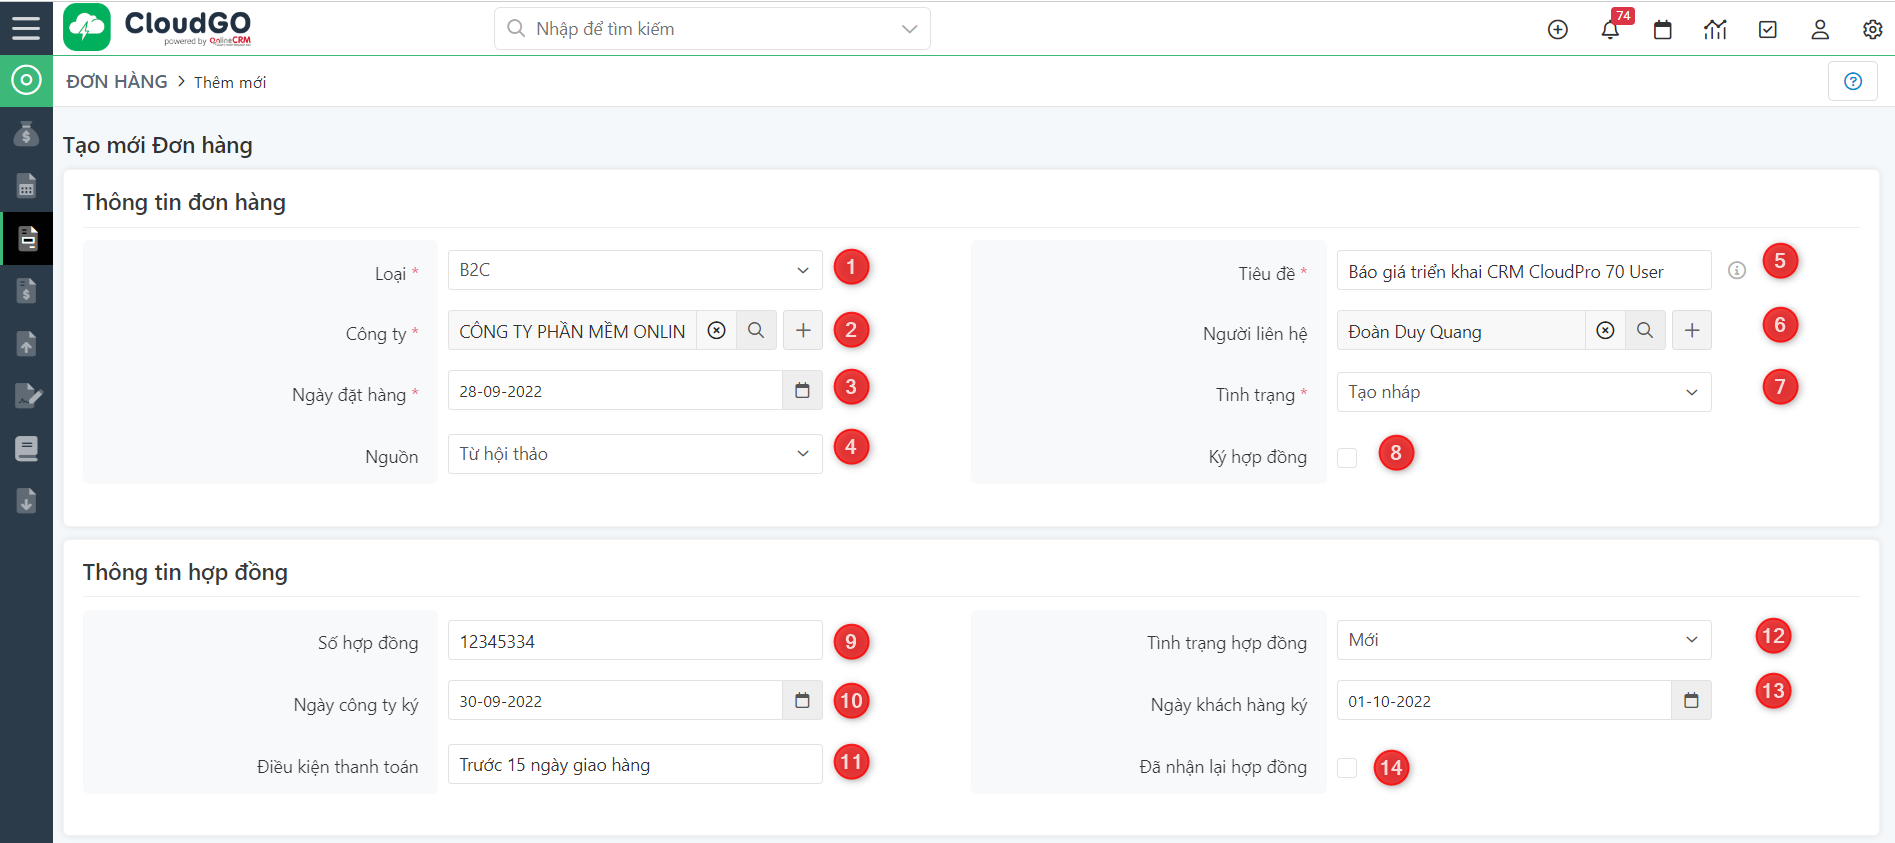The width and height of the screenshot is (1895, 843).
Task: Expand the Loại dropdown showing B2C
Action: pyautogui.click(x=635, y=270)
